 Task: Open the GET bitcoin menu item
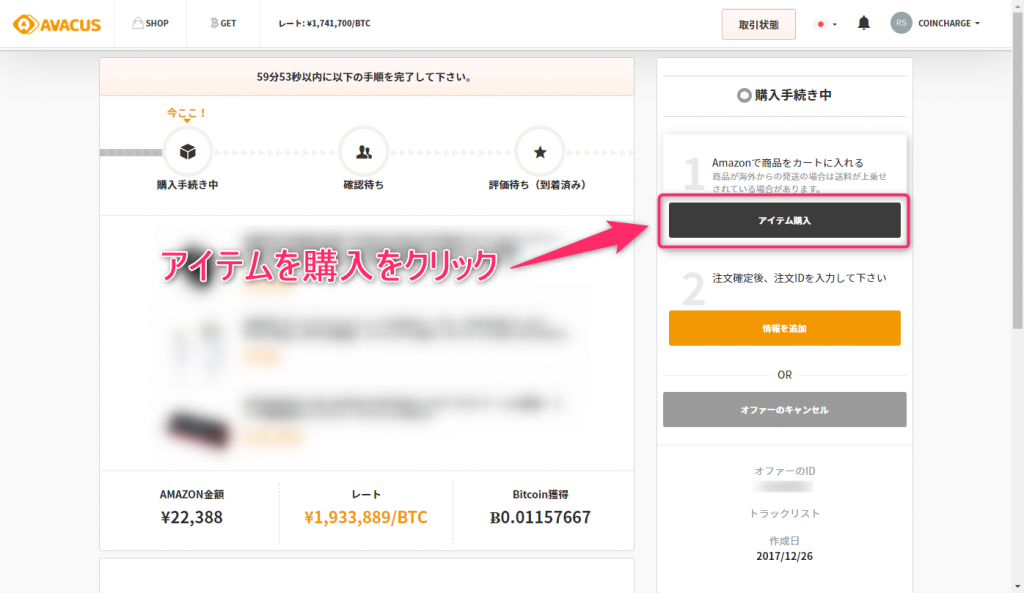222,23
